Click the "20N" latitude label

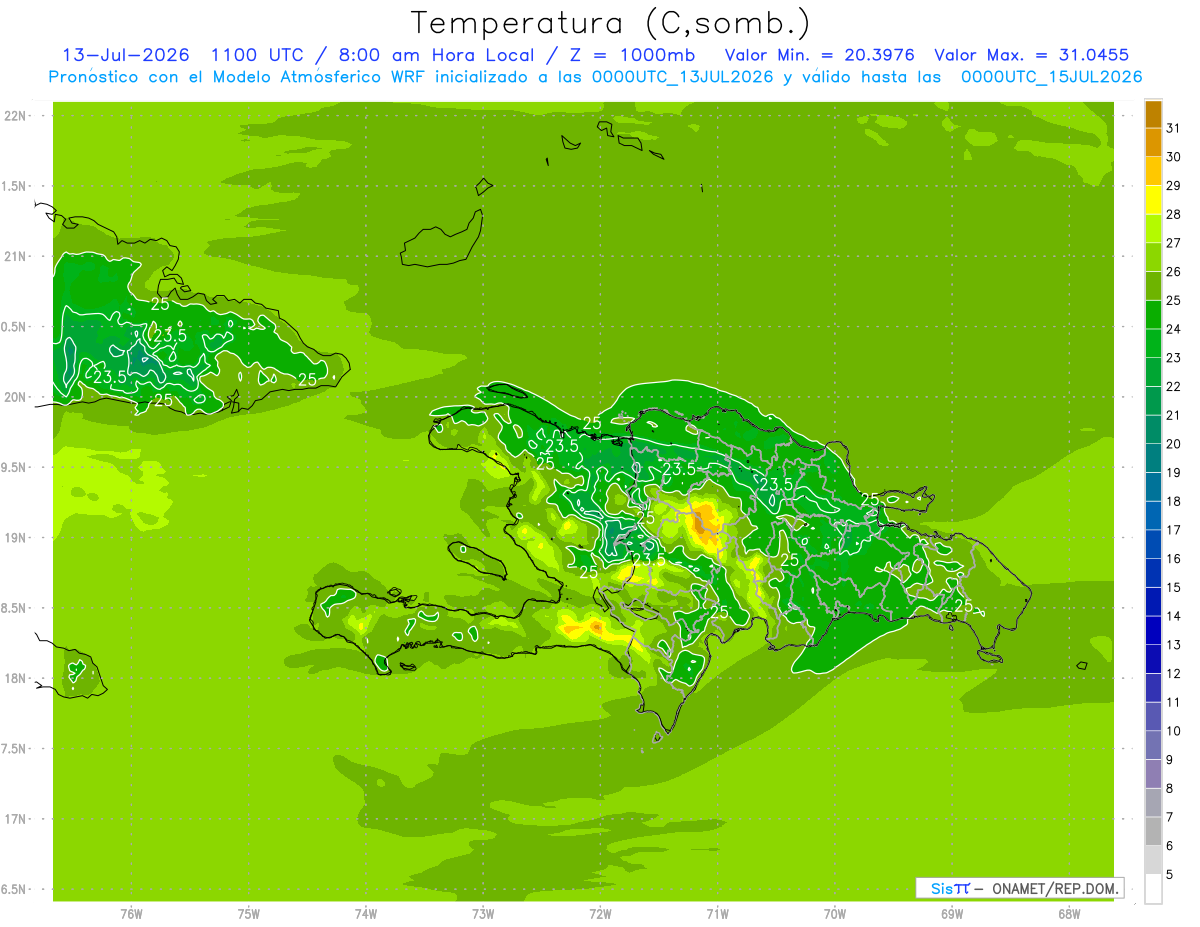(x=17, y=397)
